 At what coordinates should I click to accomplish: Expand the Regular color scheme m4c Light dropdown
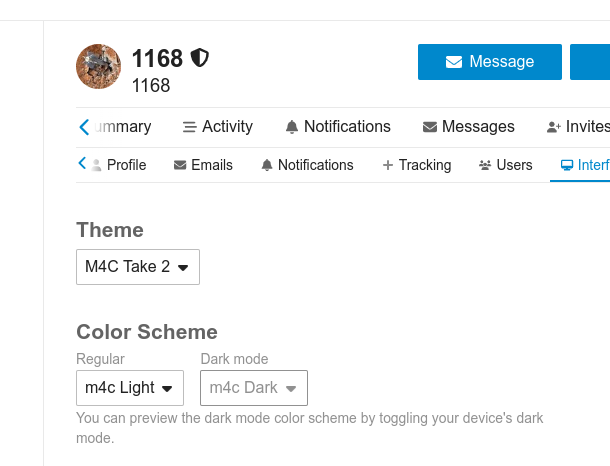[130, 388]
